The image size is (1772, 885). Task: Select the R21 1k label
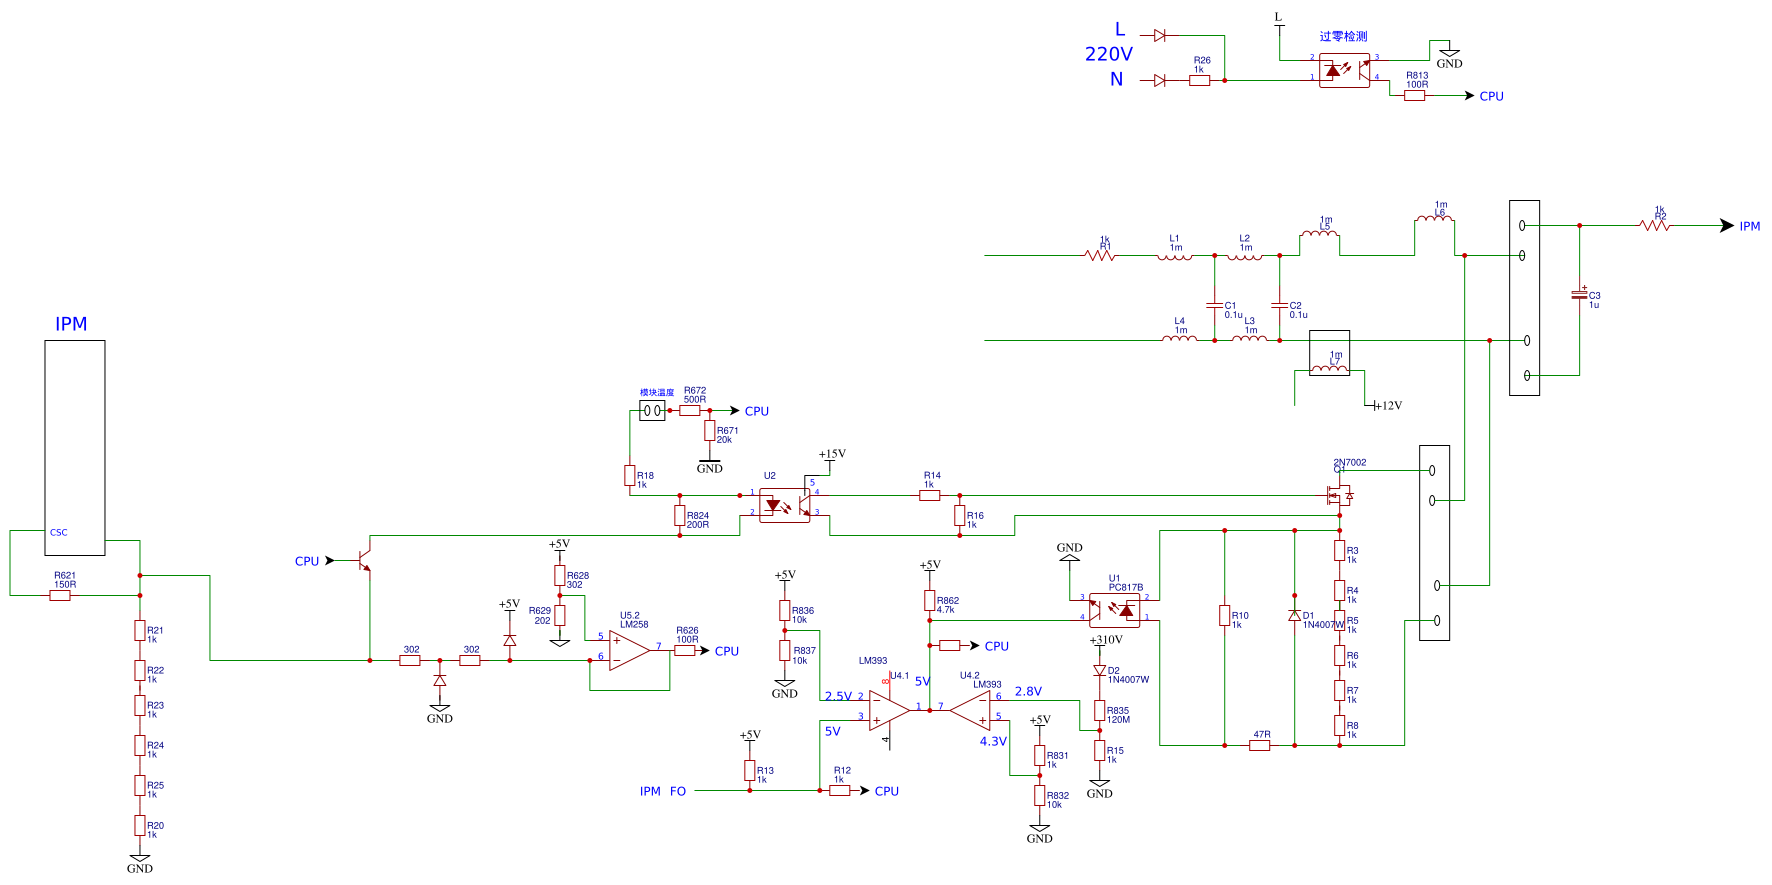pyautogui.click(x=155, y=635)
